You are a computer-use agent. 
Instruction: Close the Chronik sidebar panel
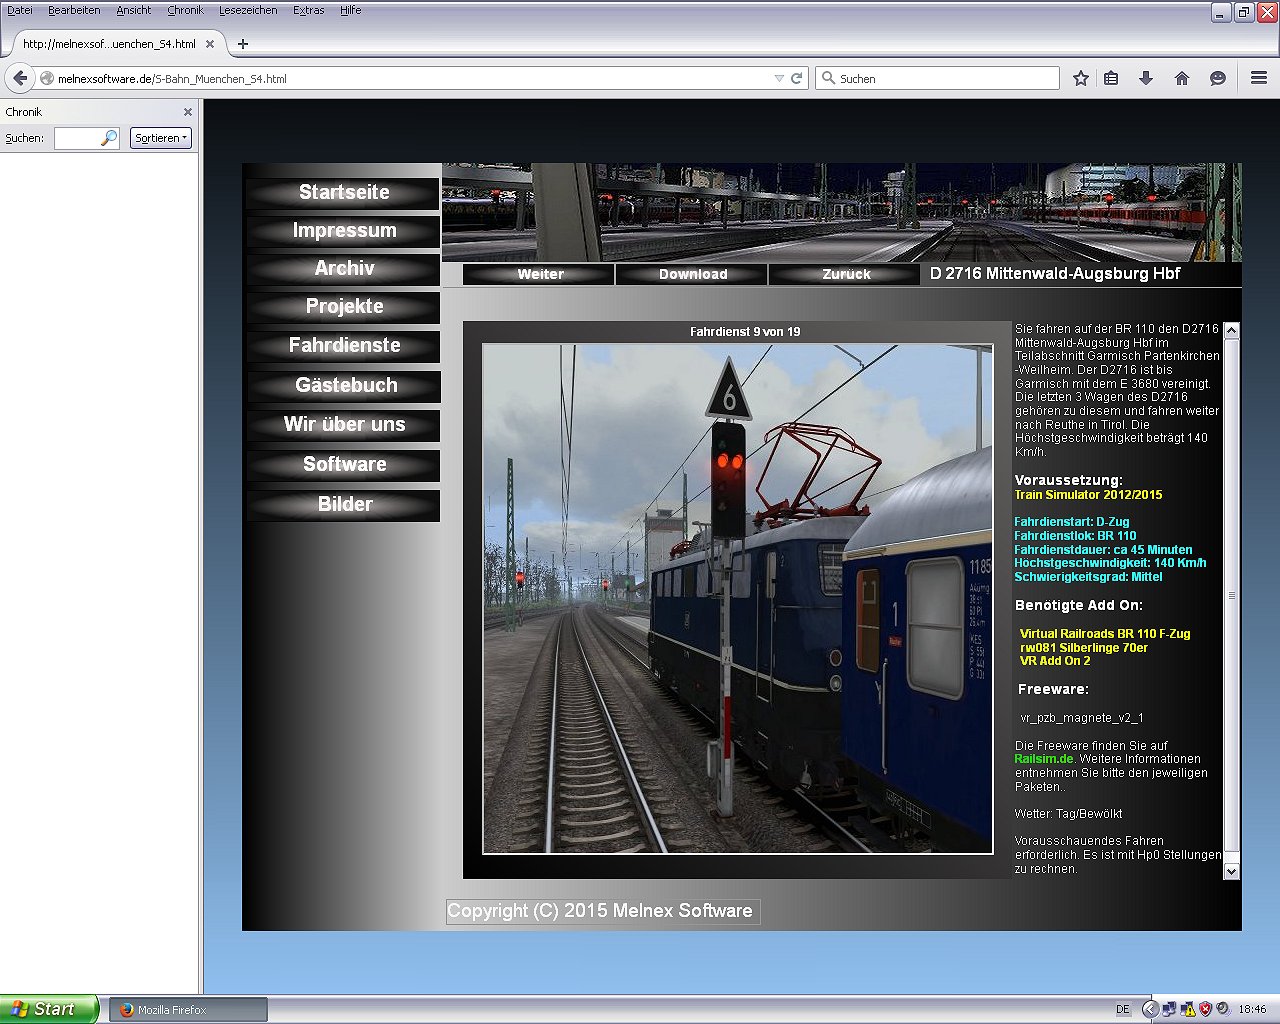click(187, 112)
